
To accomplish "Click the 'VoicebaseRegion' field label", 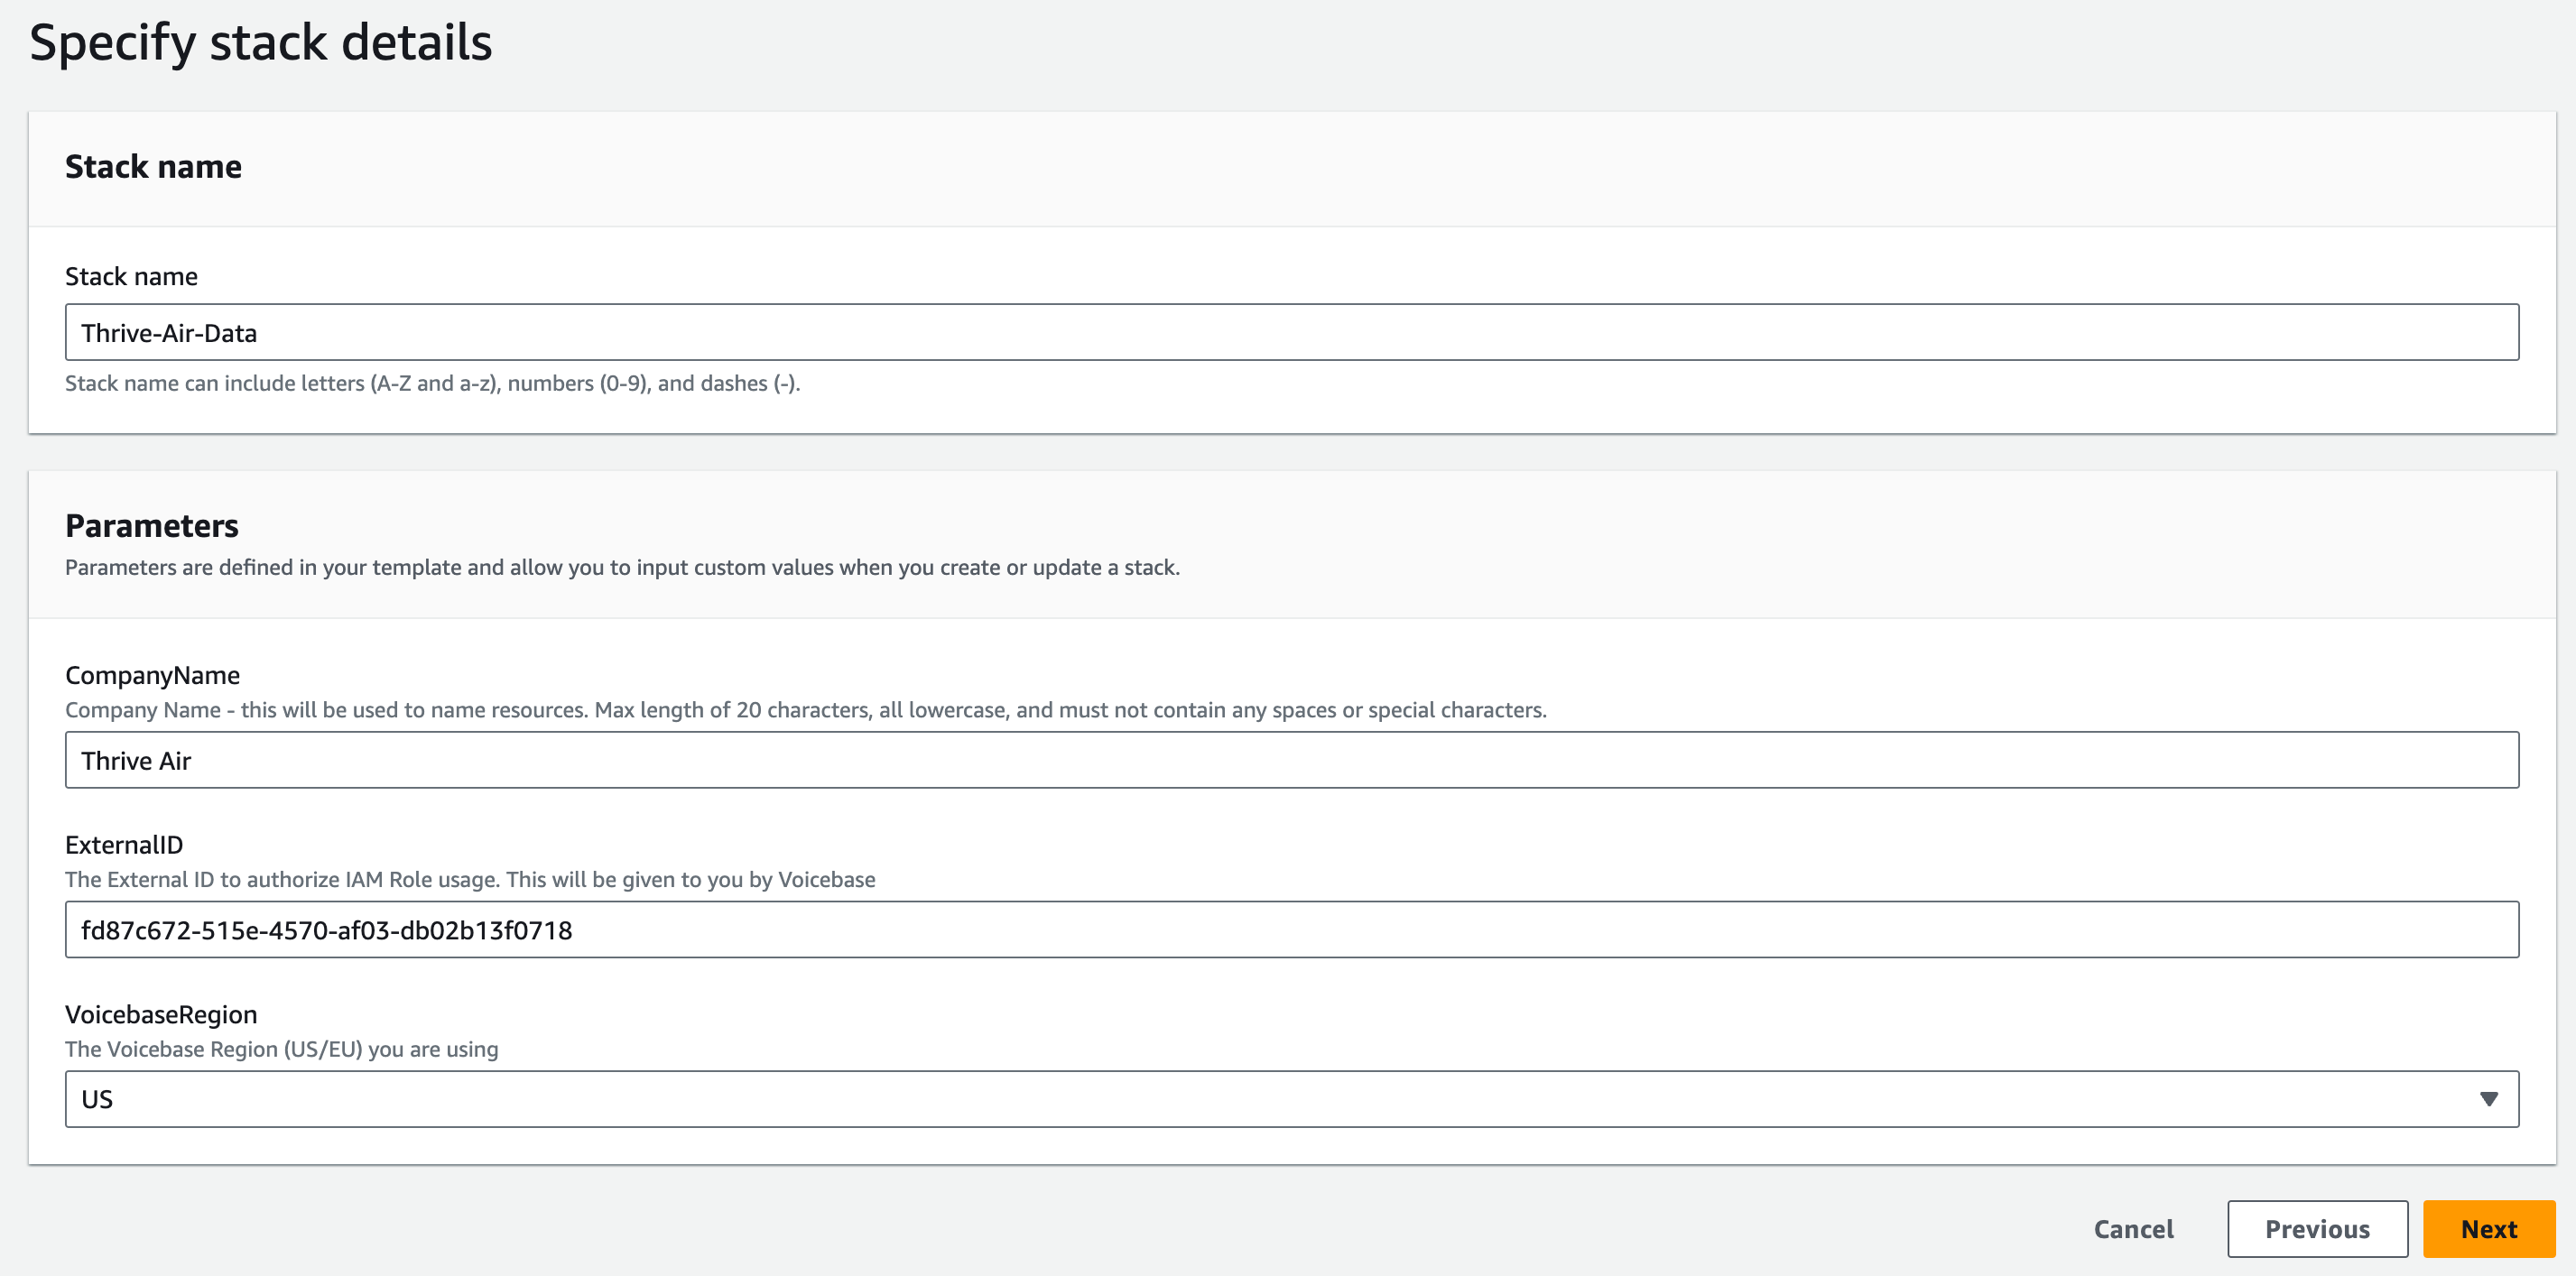I will click(x=161, y=1015).
